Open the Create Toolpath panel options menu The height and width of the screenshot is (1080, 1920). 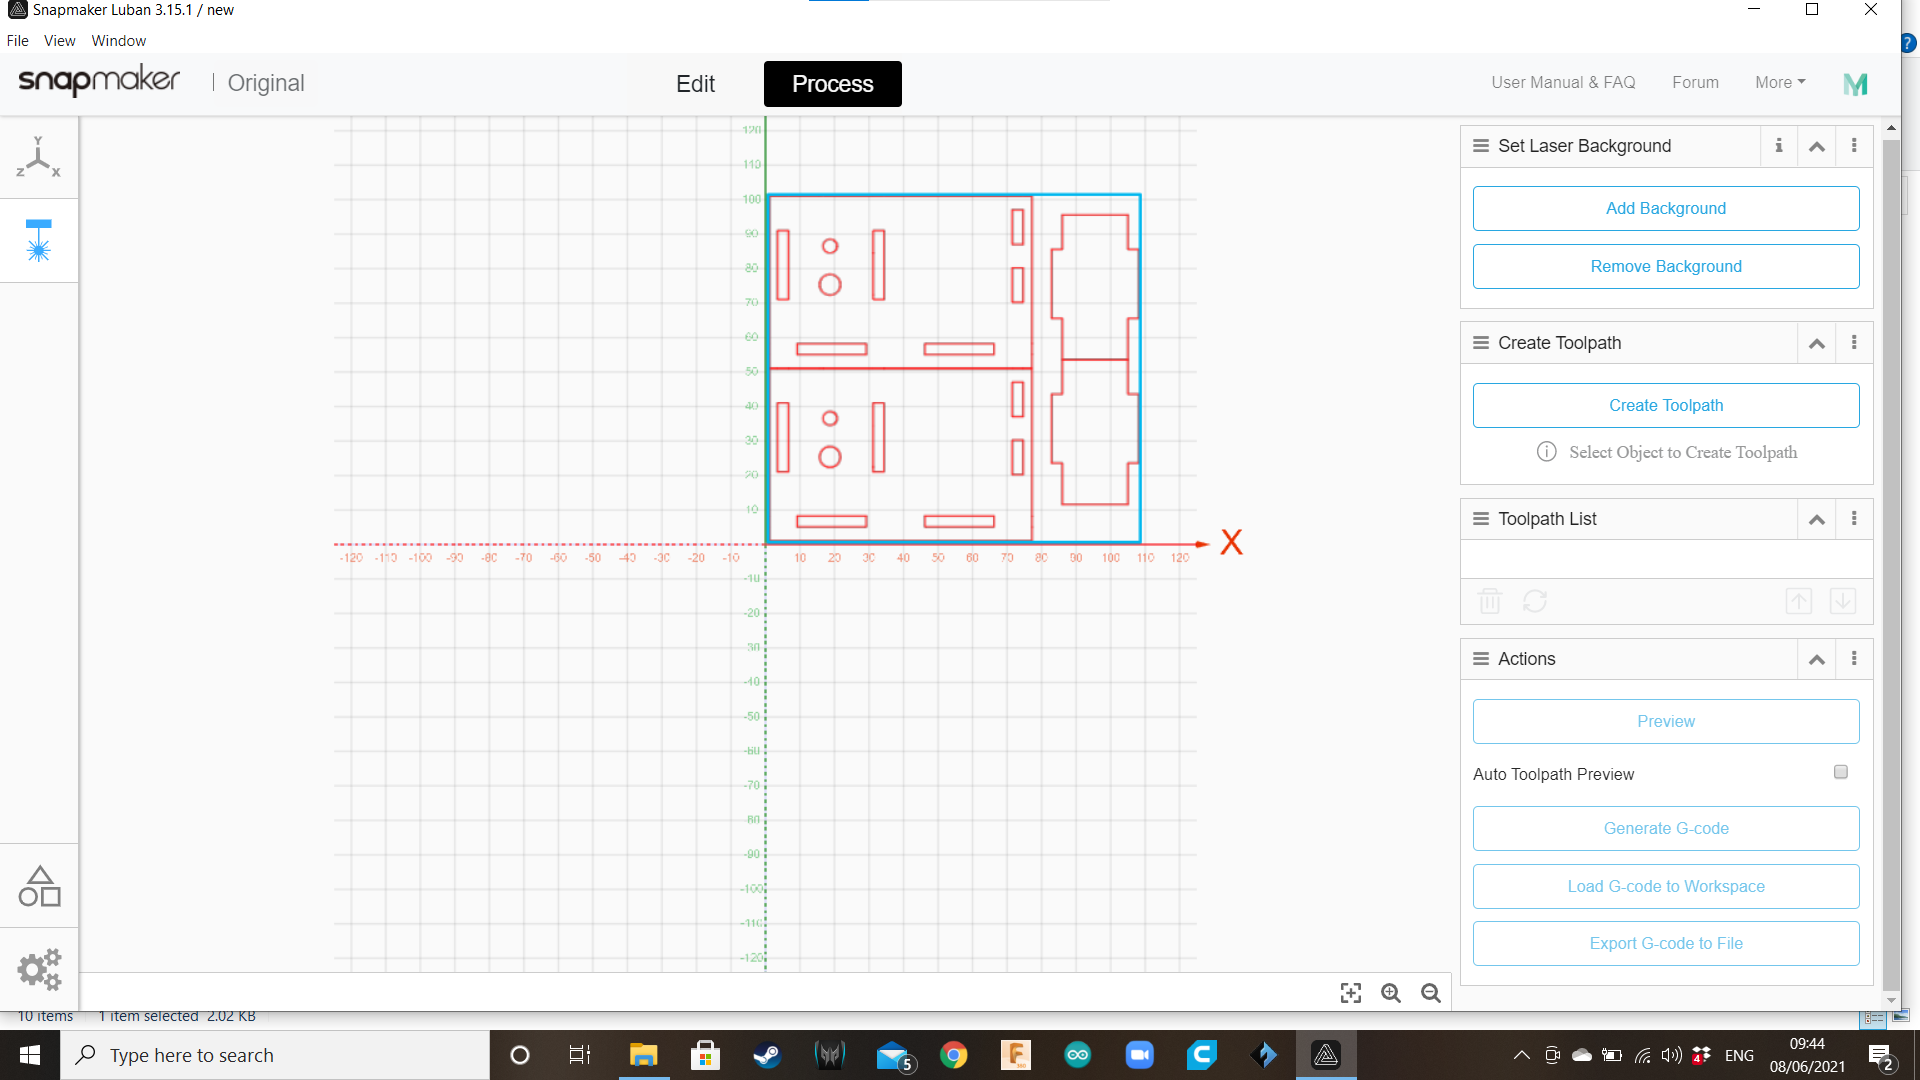(1853, 343)
